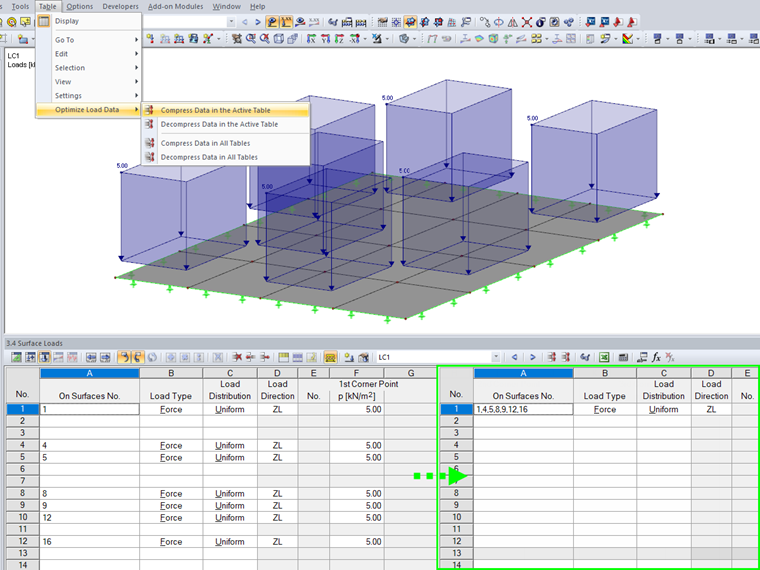Screen dimensions: 760x570
Task: Open the Window menu
Action: point(226,6)
